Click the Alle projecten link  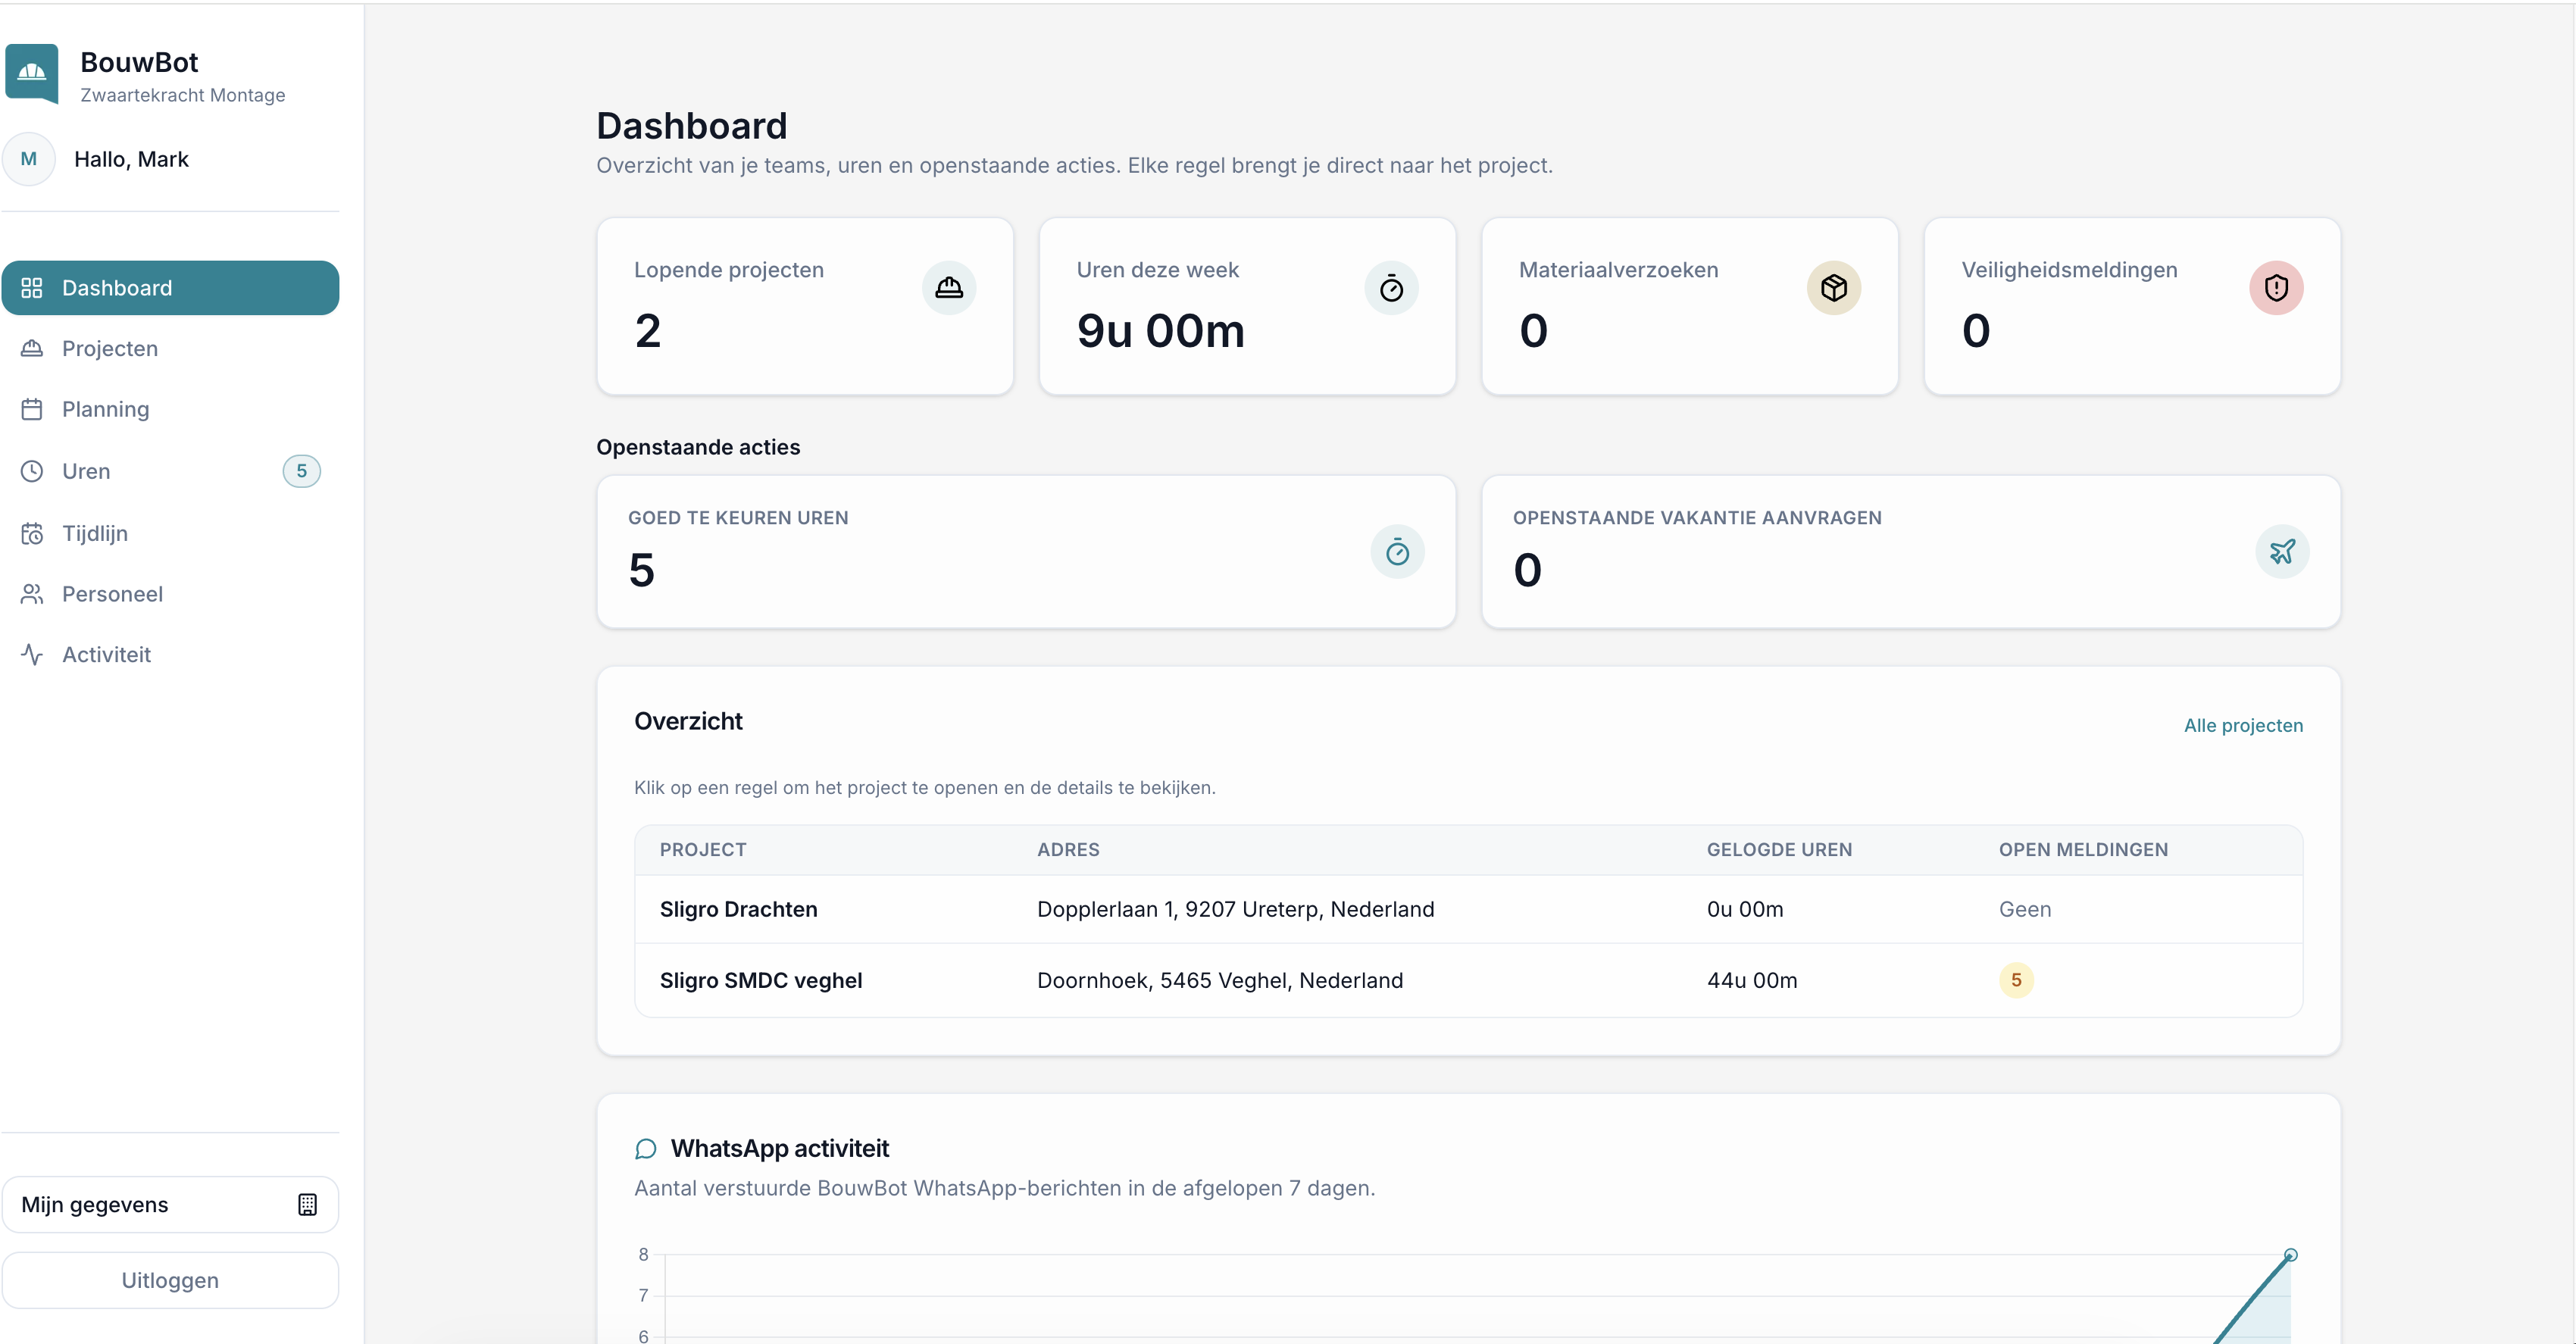pyautogui.click(x=2242, y=726)
